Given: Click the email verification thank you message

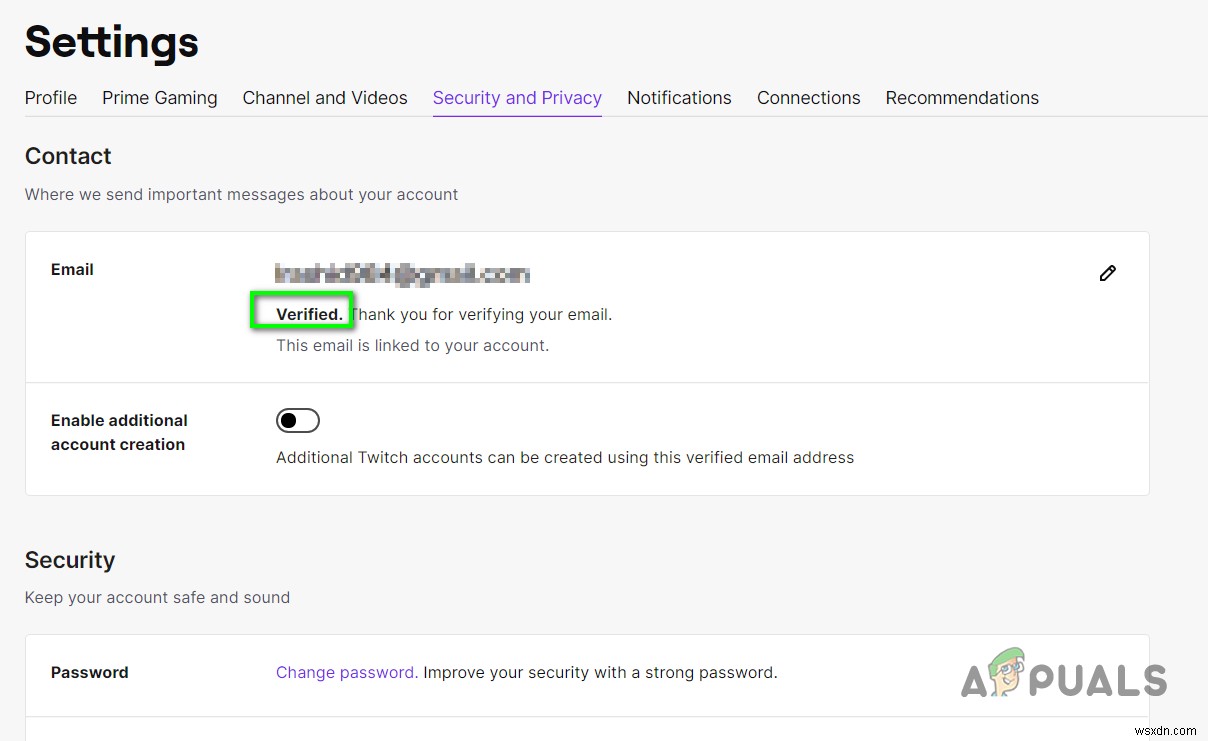Looking at the screenshot, I should coord(481,313).
